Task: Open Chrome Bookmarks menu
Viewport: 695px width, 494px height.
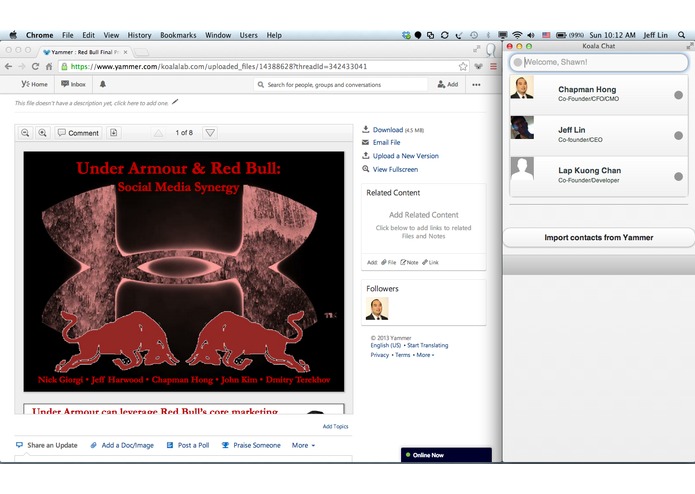Action: click(x=178, y=35)
